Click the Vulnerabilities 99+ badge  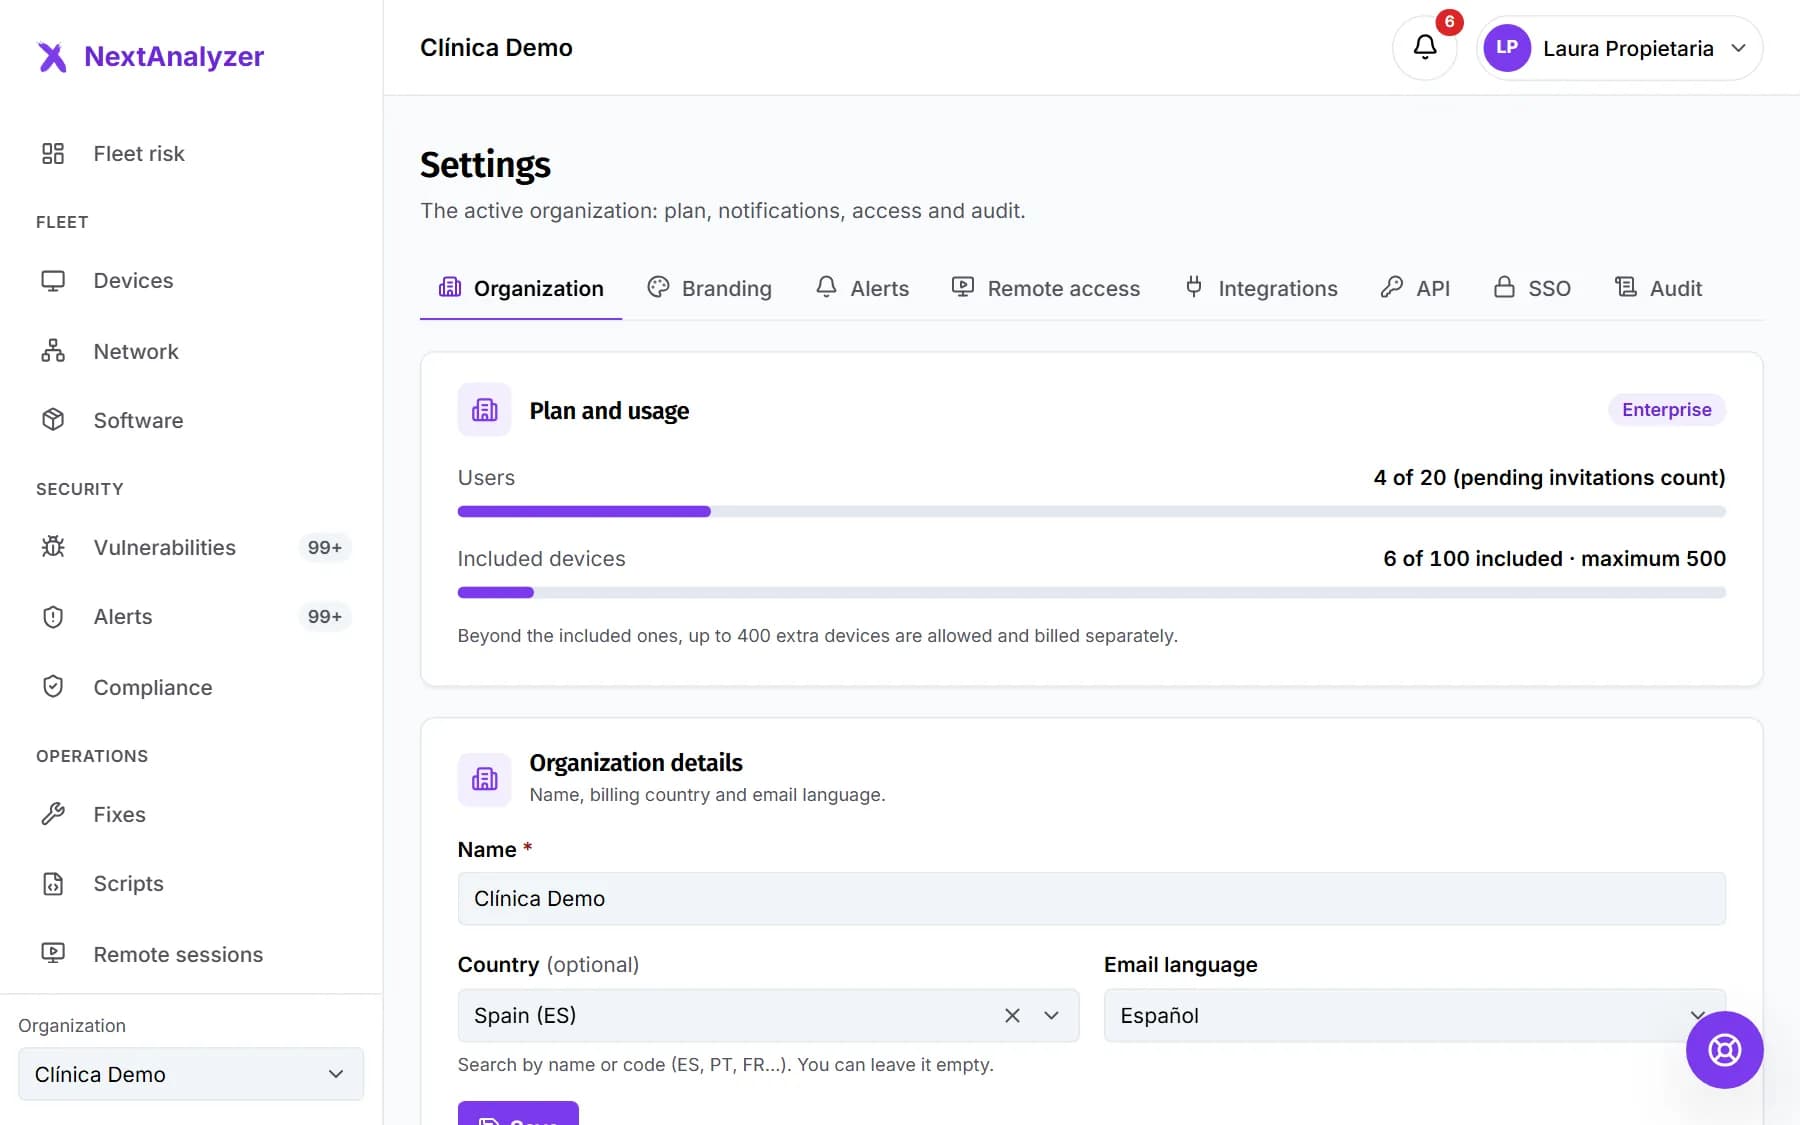click(x=325, y=547)
